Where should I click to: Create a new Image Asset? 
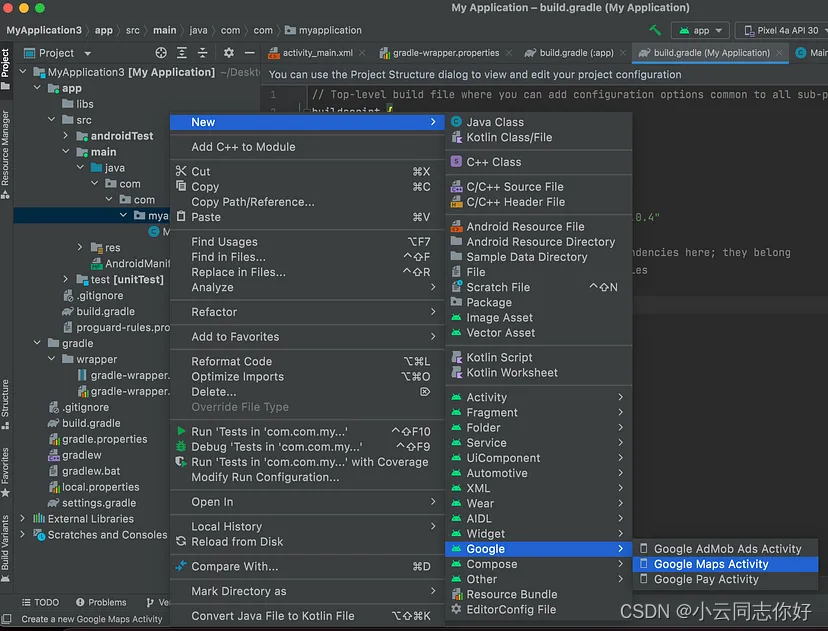point(539,317)
